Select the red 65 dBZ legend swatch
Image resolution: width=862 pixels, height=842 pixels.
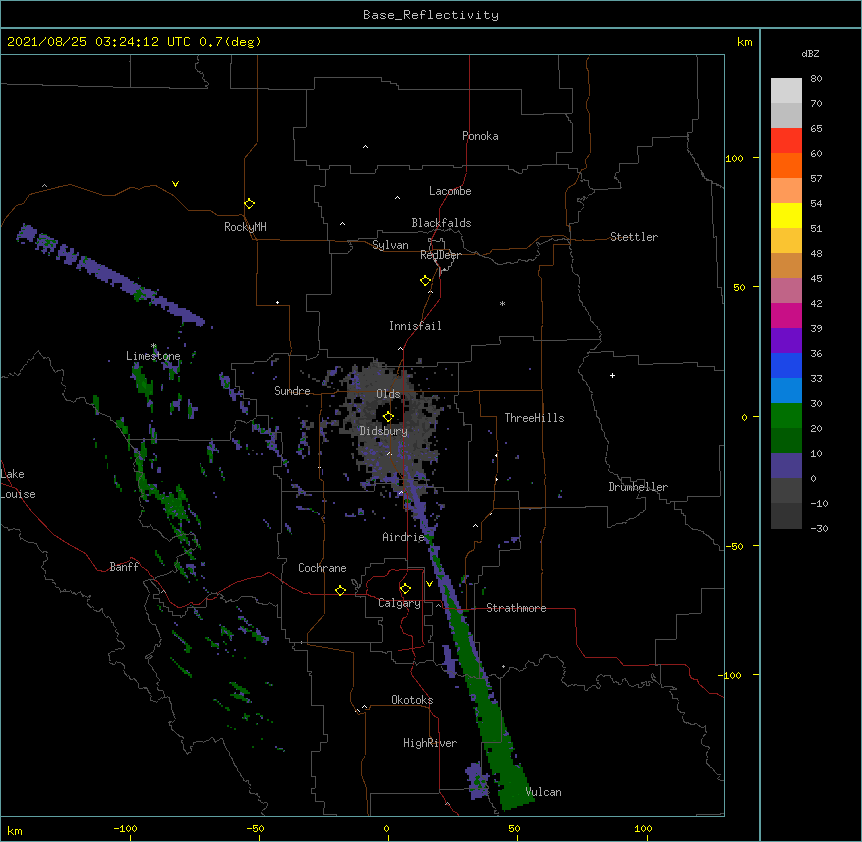point(786,141)
